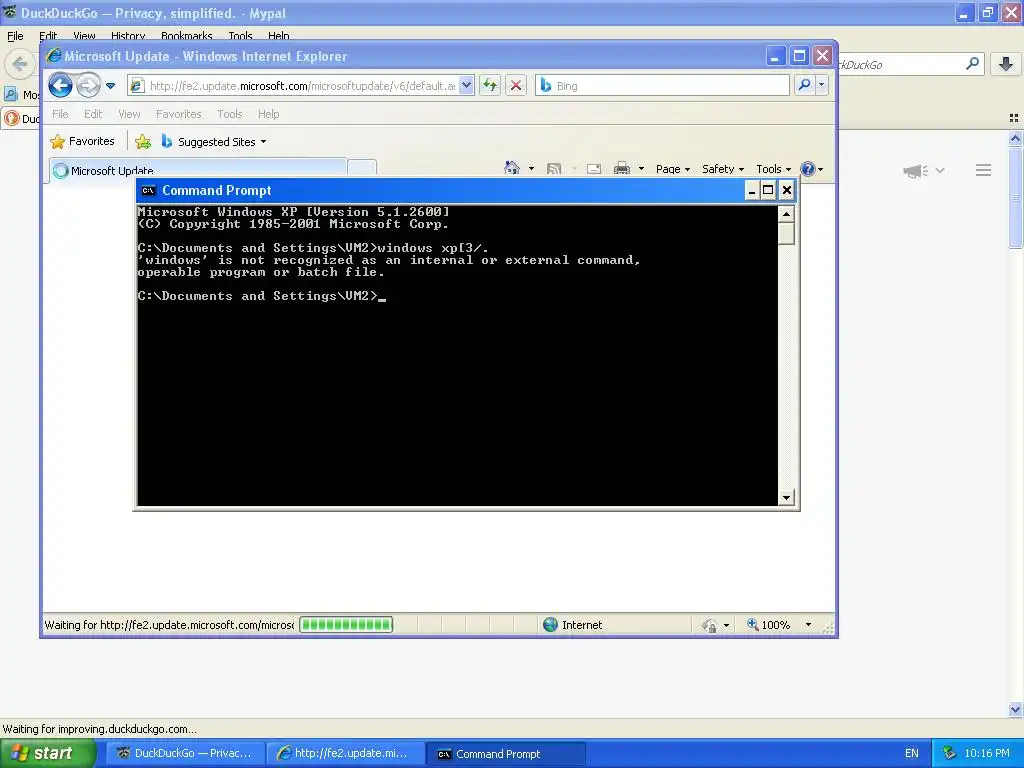
Task: Click the IE Home icon
Action: (512, 168)
